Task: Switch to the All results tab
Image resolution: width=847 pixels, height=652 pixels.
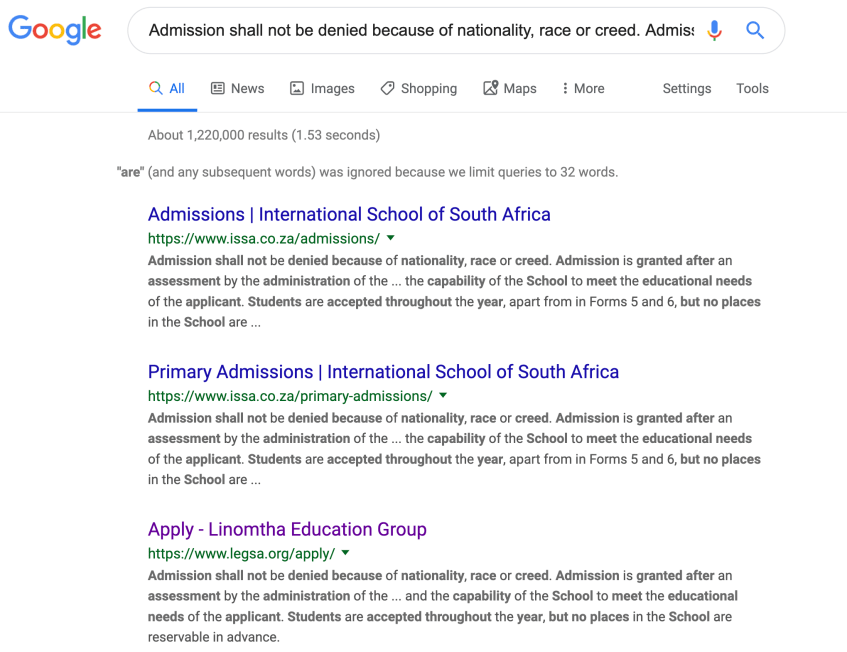Action: 167,88
